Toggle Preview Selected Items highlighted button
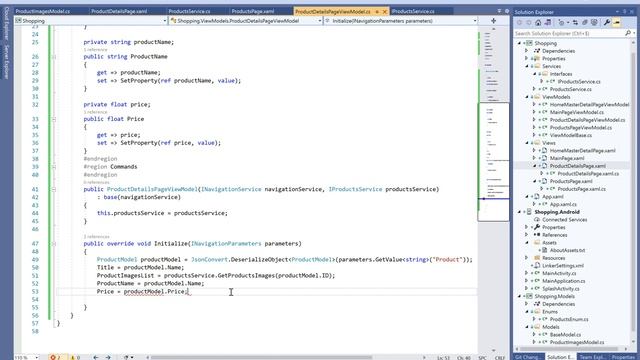Image resolution: width=640 pixels, height=360 pixels. coord(617,22)
